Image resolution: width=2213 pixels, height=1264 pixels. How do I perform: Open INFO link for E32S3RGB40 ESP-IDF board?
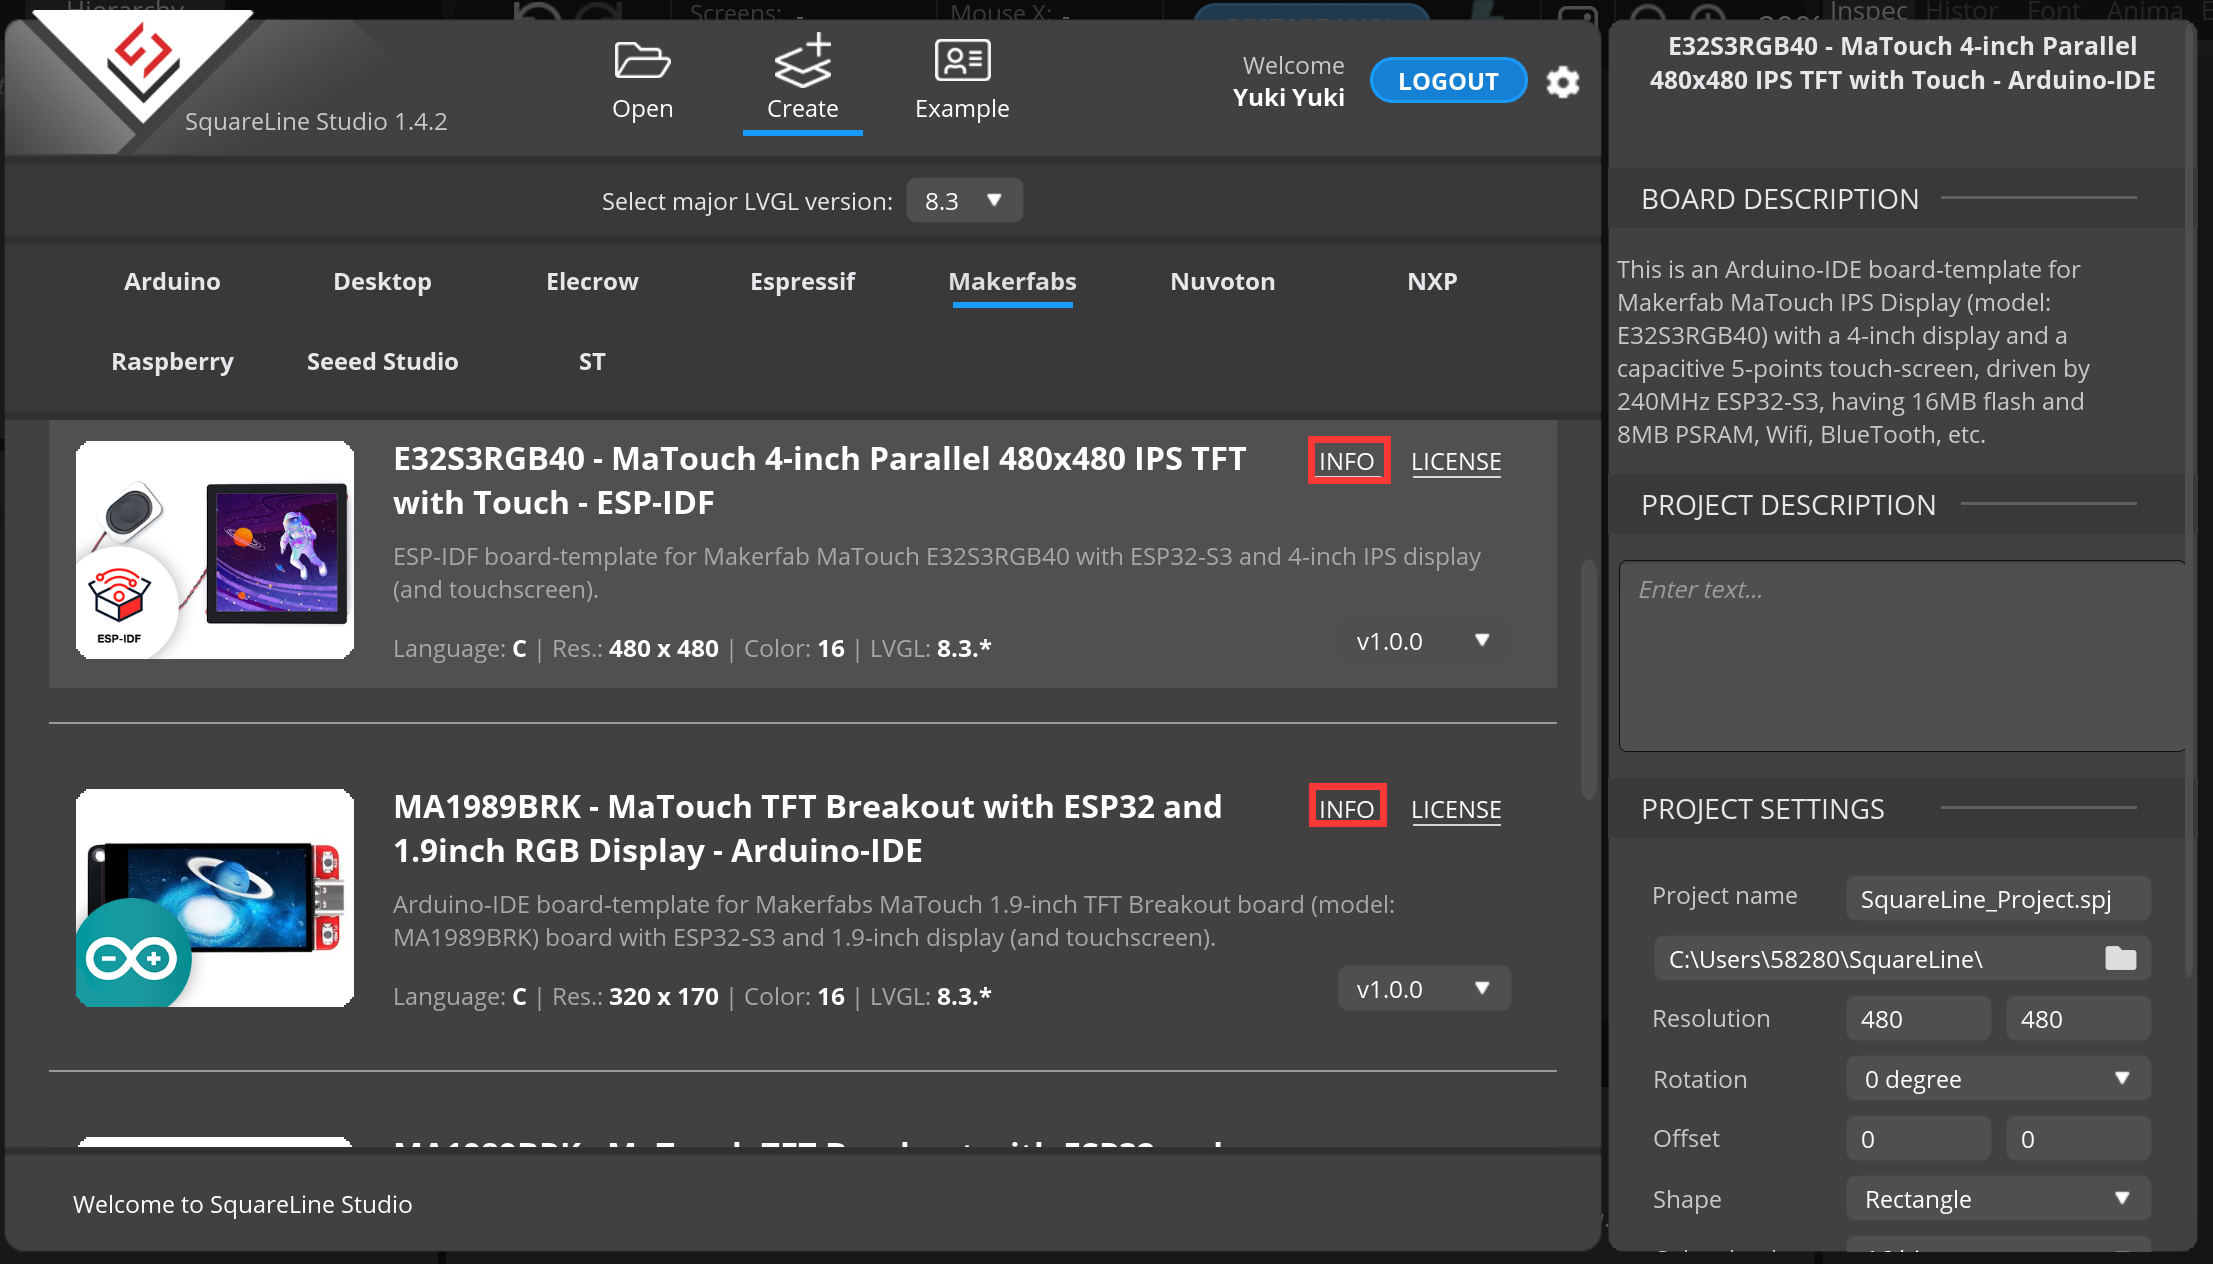point(1347,461)
